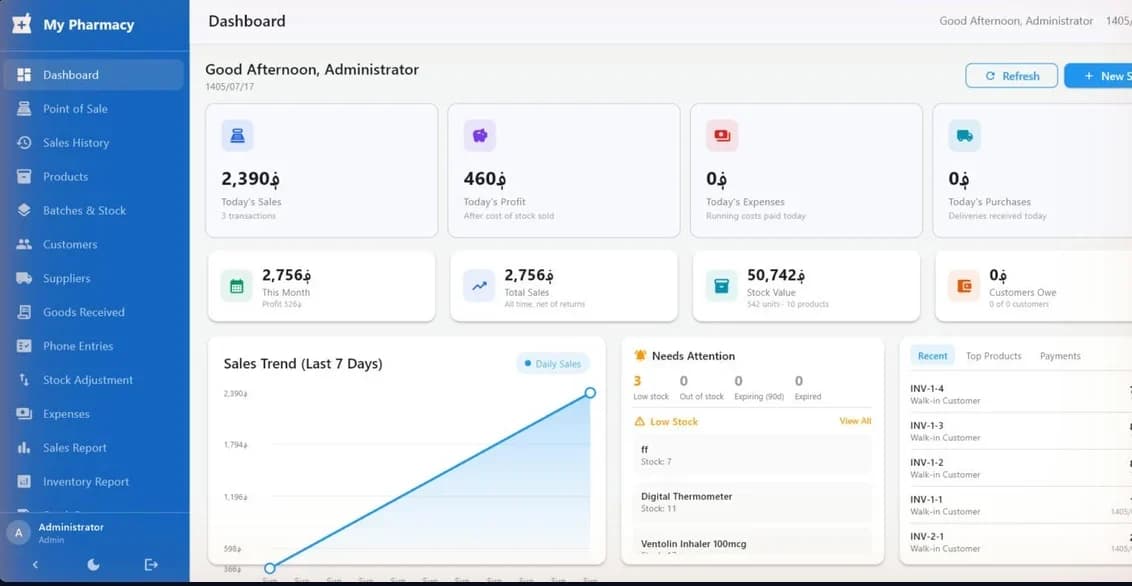Viewport: 1132px width, 586px height.
Task: Click the Administrator avatar circle
Action: [19, 533]
